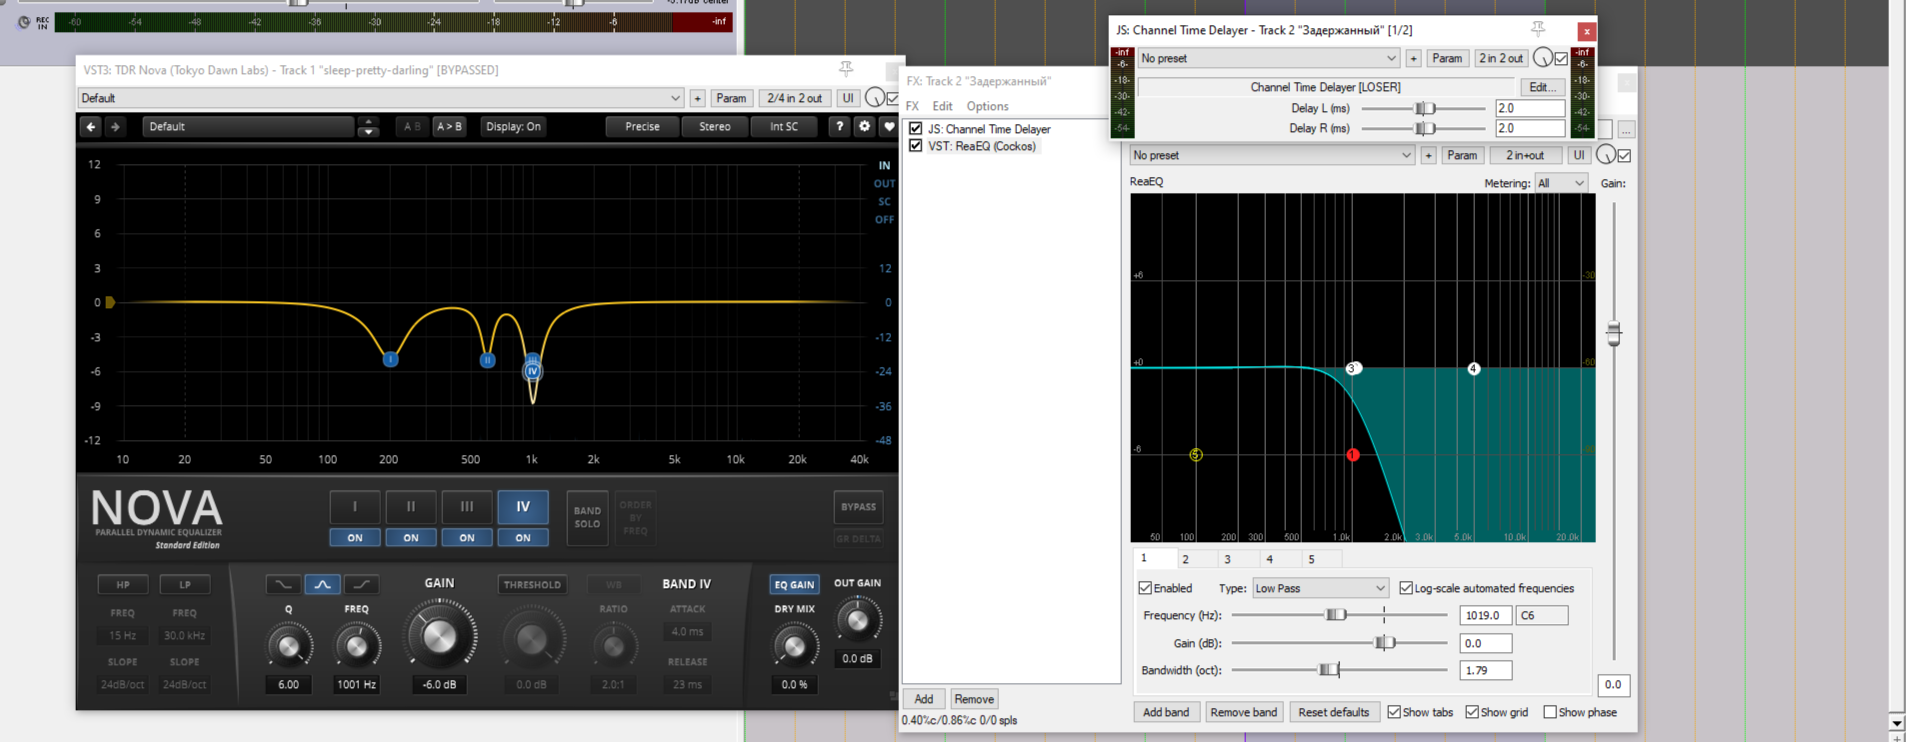1906x742 pixels.
Task: Toggle the Enabled checkbox for ReaEQ band
Action: (x=1145, y=588)
